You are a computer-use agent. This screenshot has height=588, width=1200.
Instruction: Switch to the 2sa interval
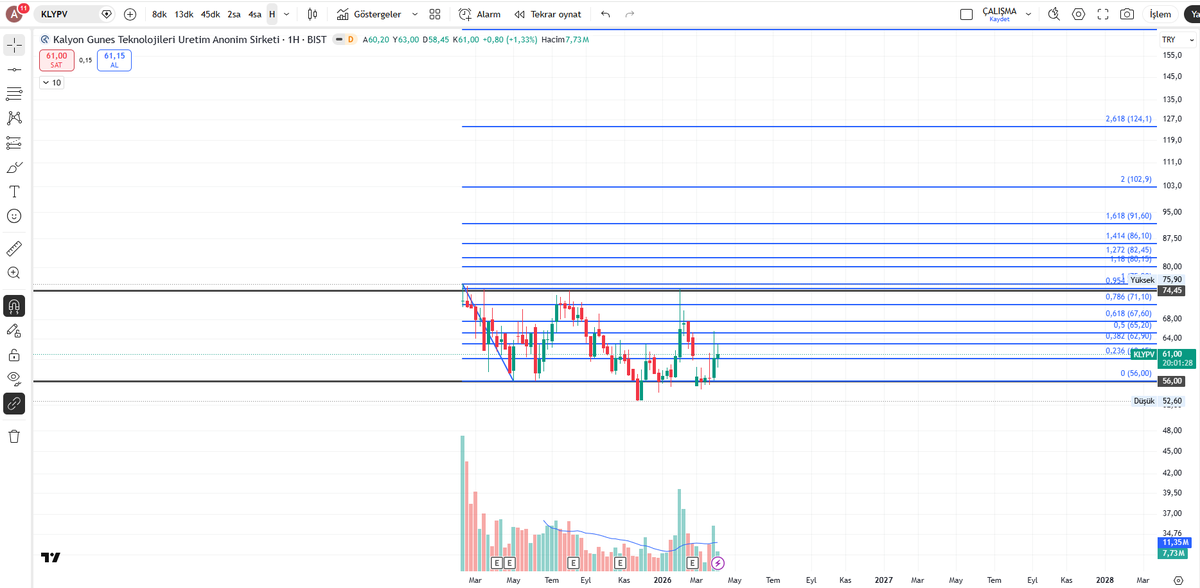pos(234,14)
